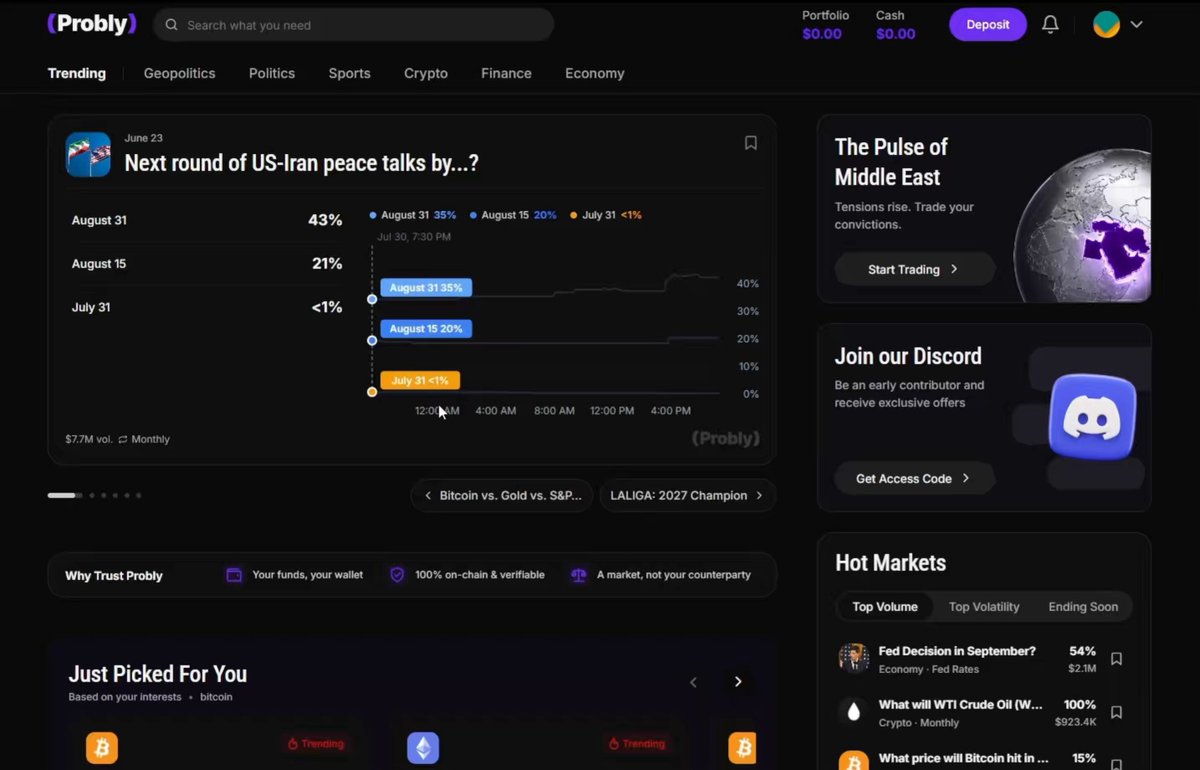This screenshot has height=770, width=1200.
Task: Click Get Access Code button
Action: click(x=914, y=478)
